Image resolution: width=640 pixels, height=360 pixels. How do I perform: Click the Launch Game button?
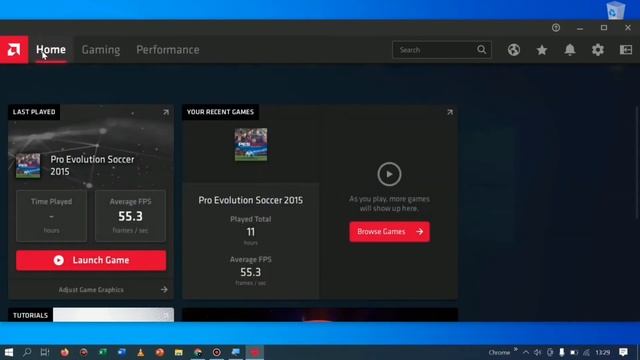[x=91, y=260]
